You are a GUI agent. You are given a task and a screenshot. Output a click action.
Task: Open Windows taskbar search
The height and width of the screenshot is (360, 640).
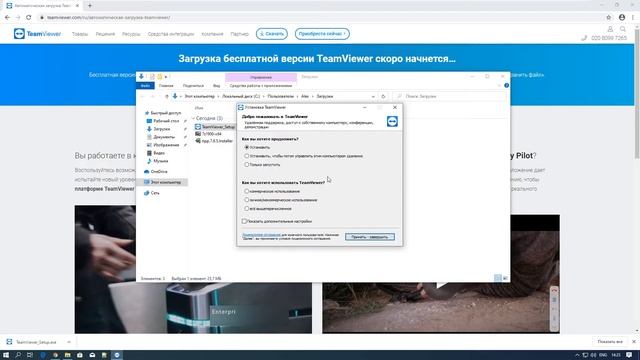(x=18, y=355)
